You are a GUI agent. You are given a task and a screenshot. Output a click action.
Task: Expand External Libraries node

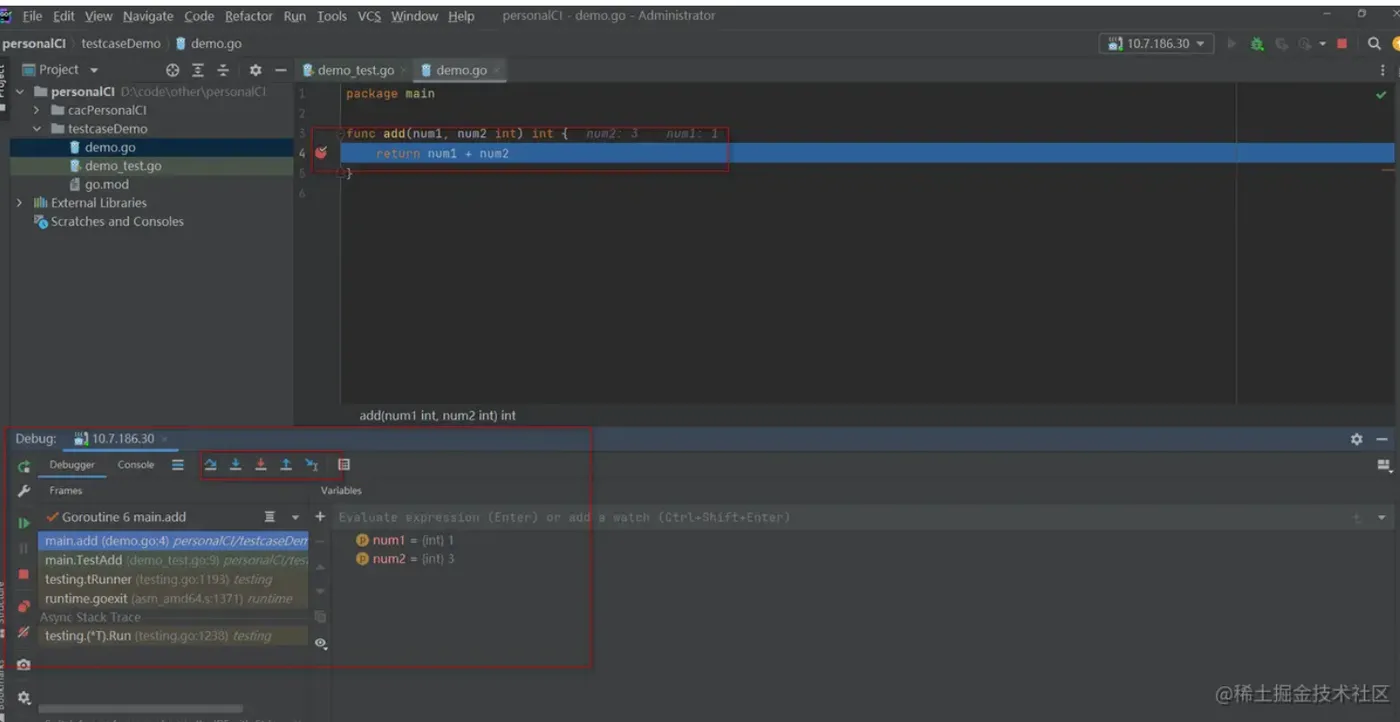pos(19,203)
